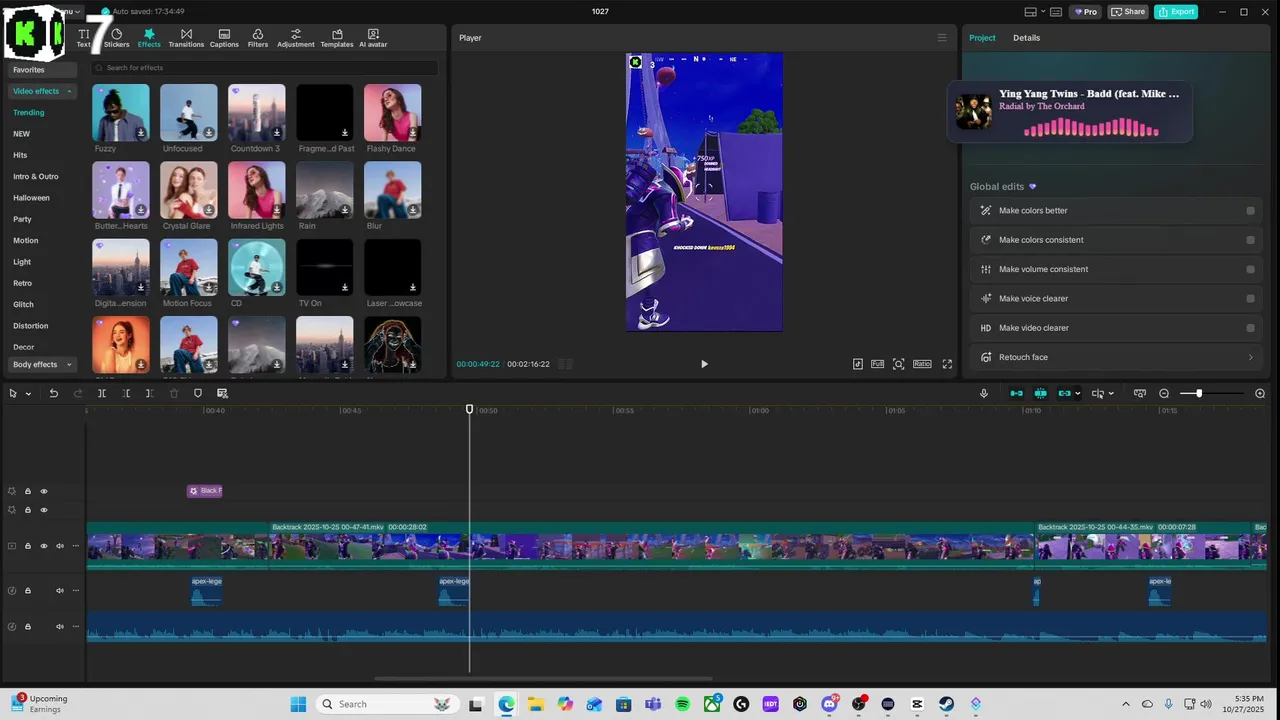Screen dimensions: 1280x720
Task: Click the record voiceover microphone icon
Action: coord(984,393)
